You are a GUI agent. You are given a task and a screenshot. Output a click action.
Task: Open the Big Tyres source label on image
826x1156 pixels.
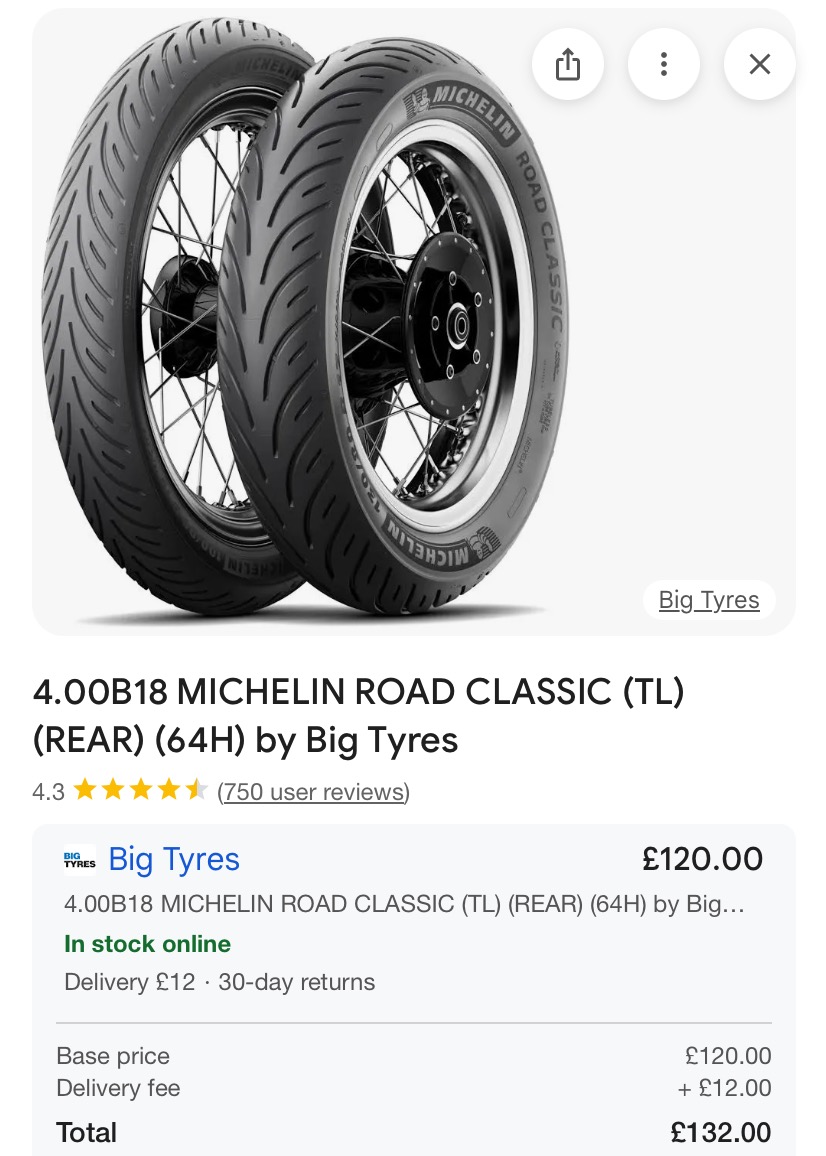click(709, 600)
